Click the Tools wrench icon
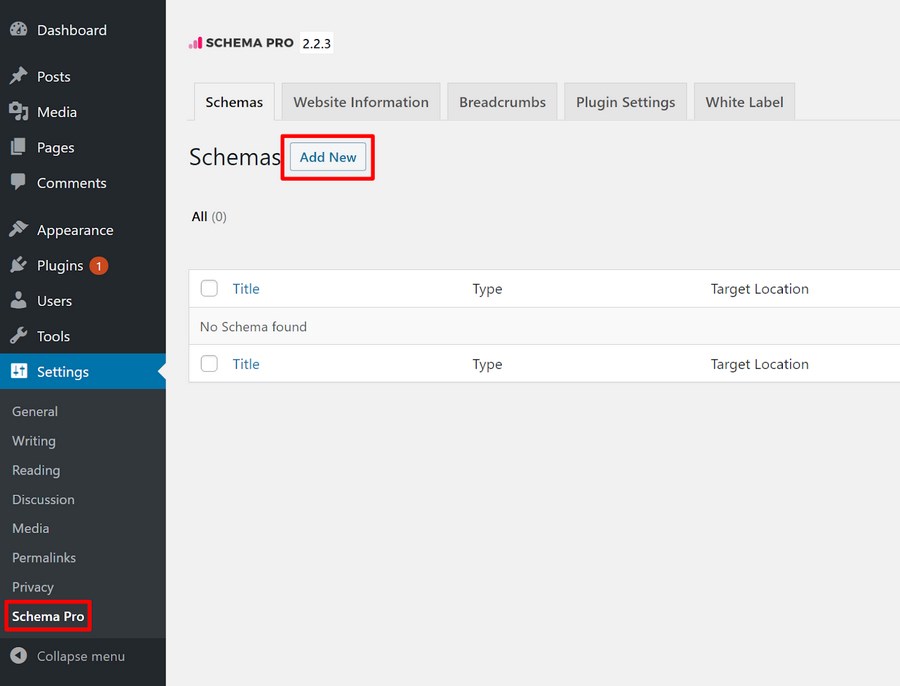Viewport: 900px width, 686px height. click(x=18, y=336)
